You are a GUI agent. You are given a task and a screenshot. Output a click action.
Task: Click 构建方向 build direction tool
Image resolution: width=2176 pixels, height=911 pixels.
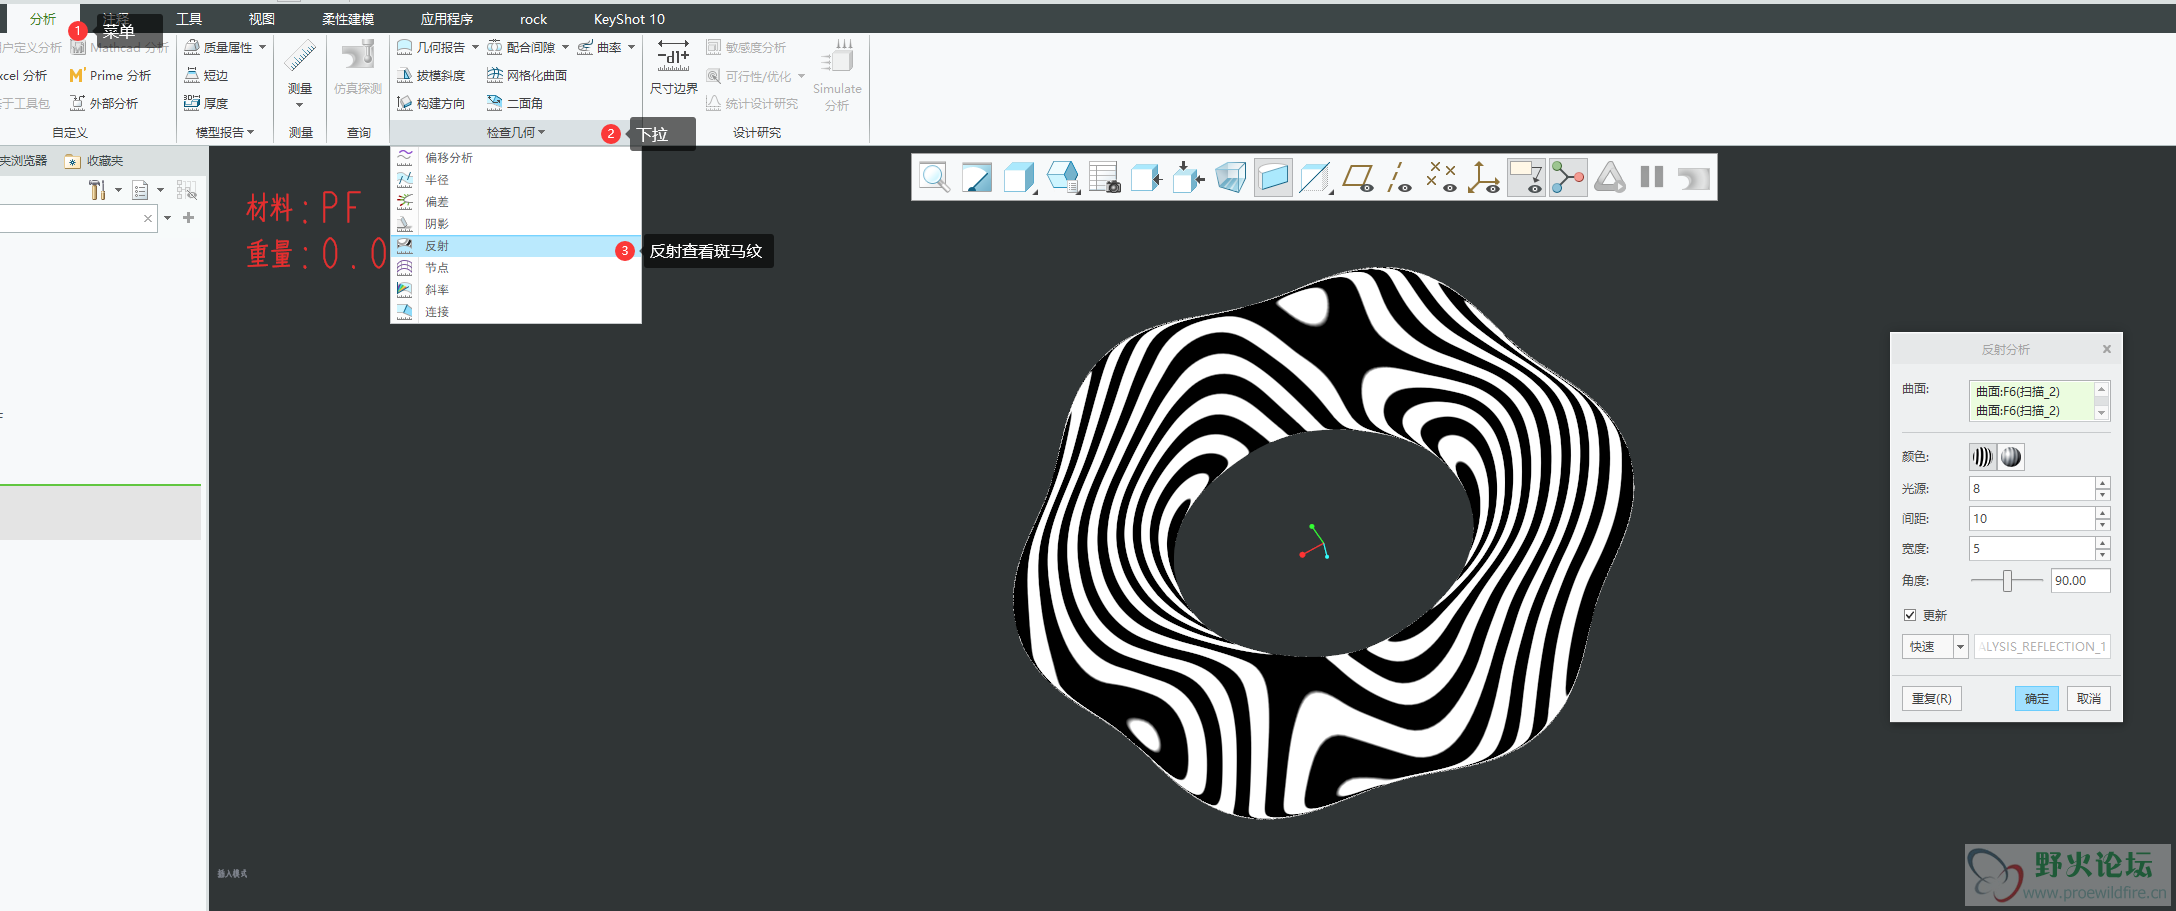point(431,103)
